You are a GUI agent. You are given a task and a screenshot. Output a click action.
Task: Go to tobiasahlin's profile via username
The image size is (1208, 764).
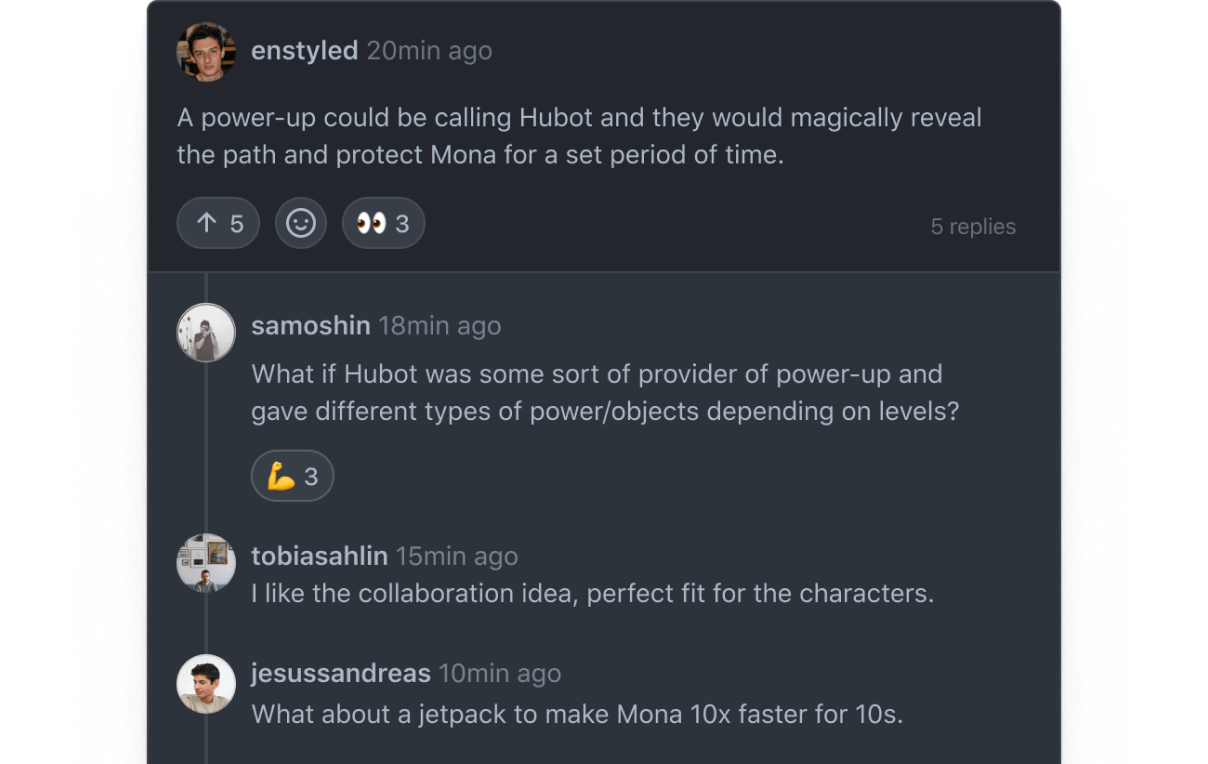(x=319, y=556)
